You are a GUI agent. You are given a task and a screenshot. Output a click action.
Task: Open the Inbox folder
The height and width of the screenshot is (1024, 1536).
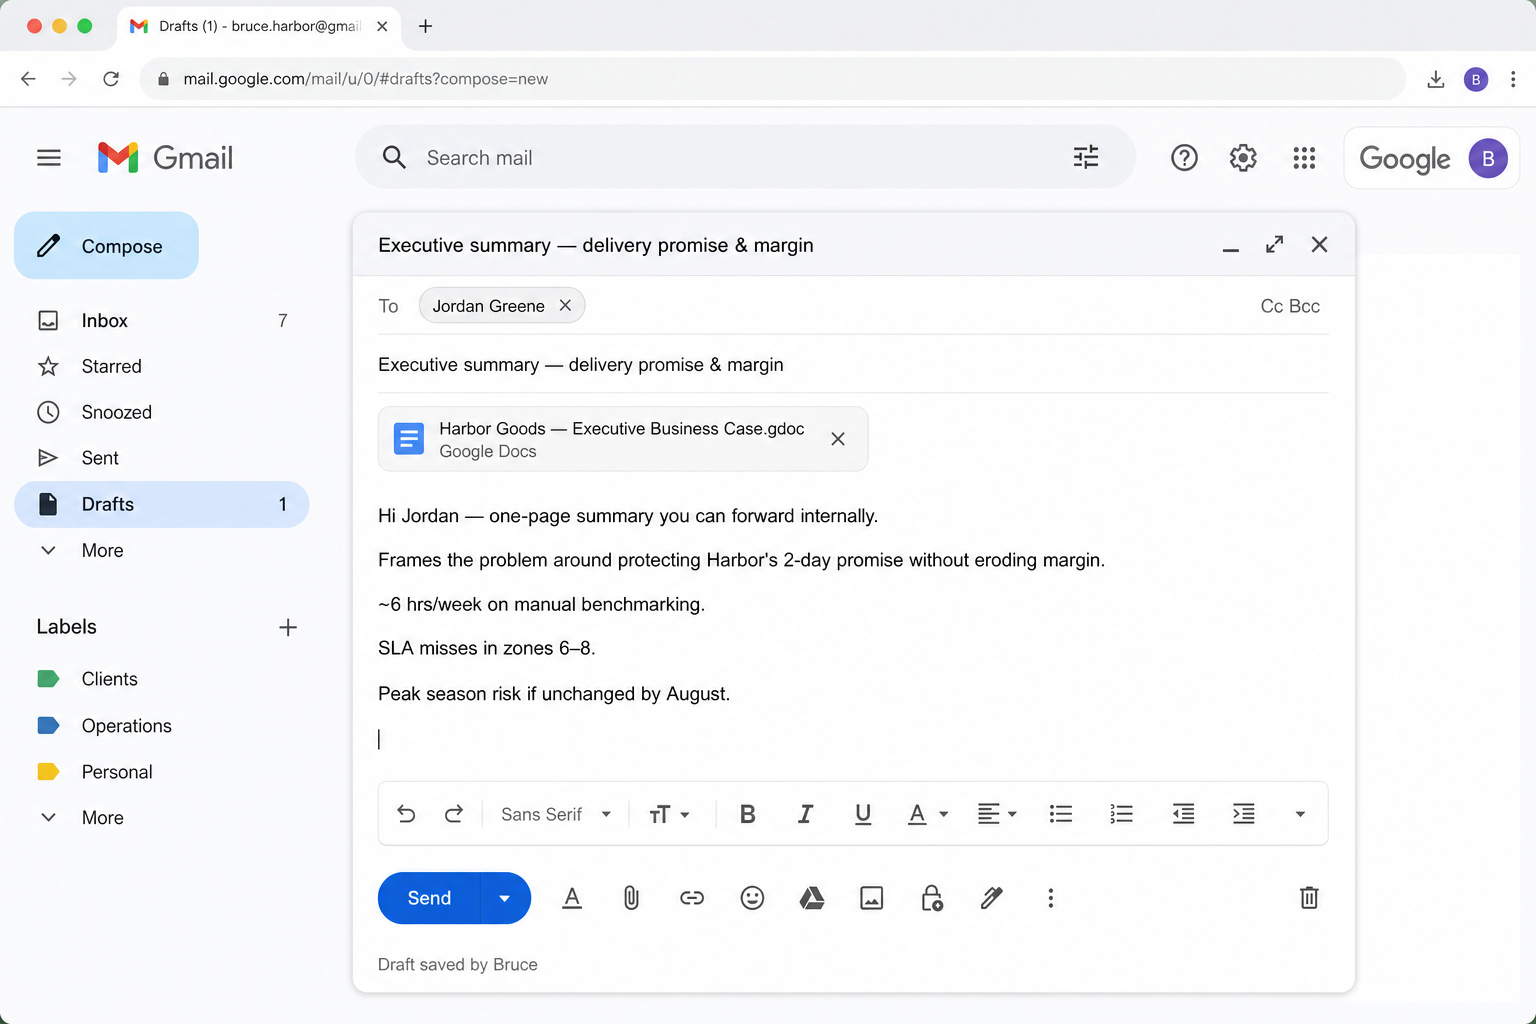pos(162,320)
